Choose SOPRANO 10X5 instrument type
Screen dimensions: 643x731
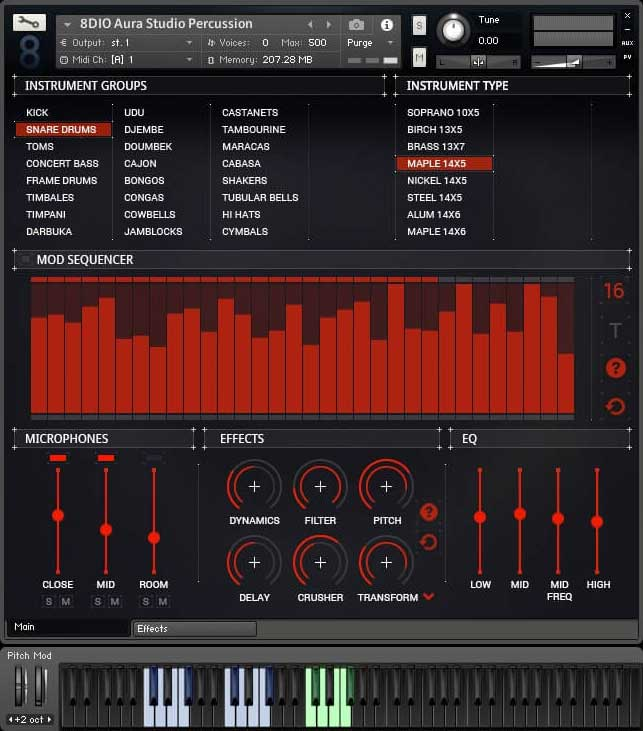(x=443, y=112)
